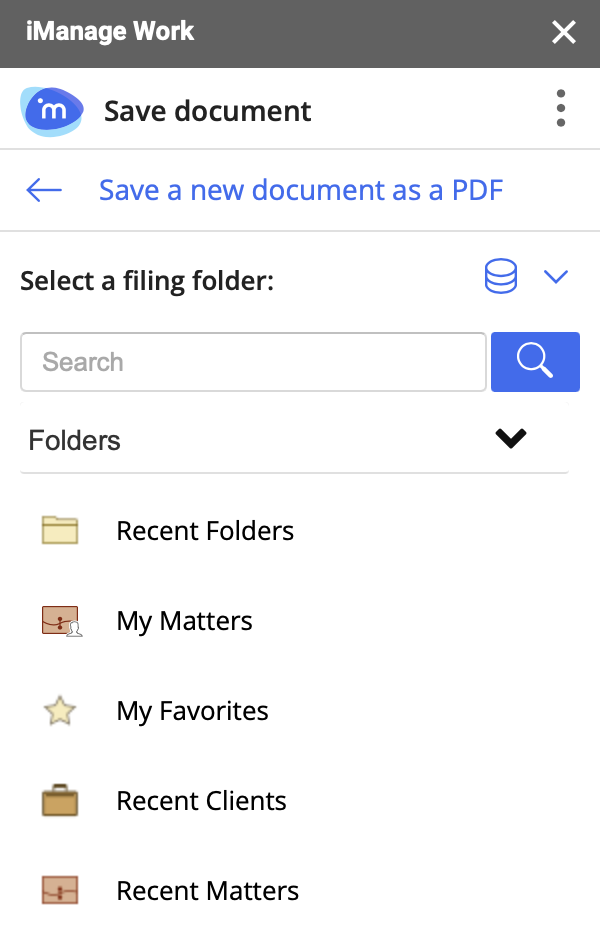This screenshot has width=600, height=934.
Task: Click the 'iManage Work' title text
Action: 110,31
